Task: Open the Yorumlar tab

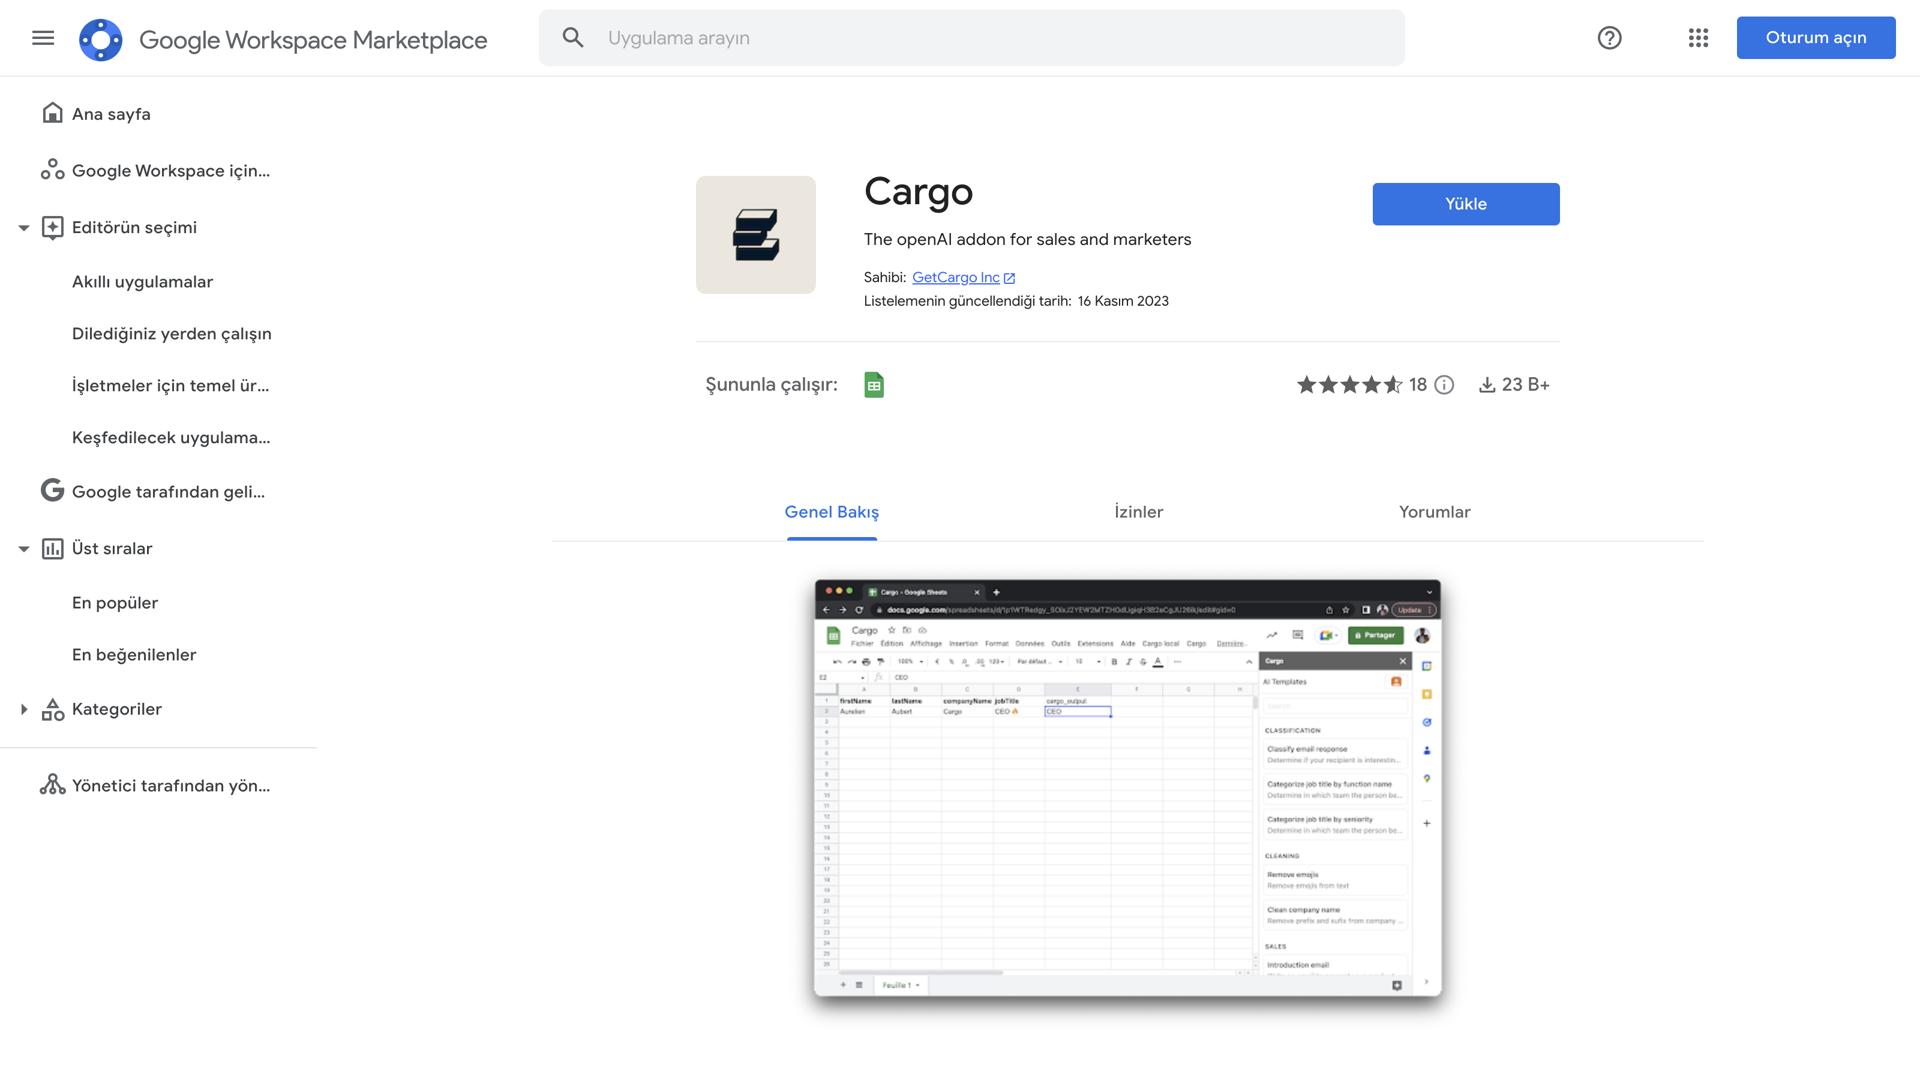Action: tap(1434, 511)
